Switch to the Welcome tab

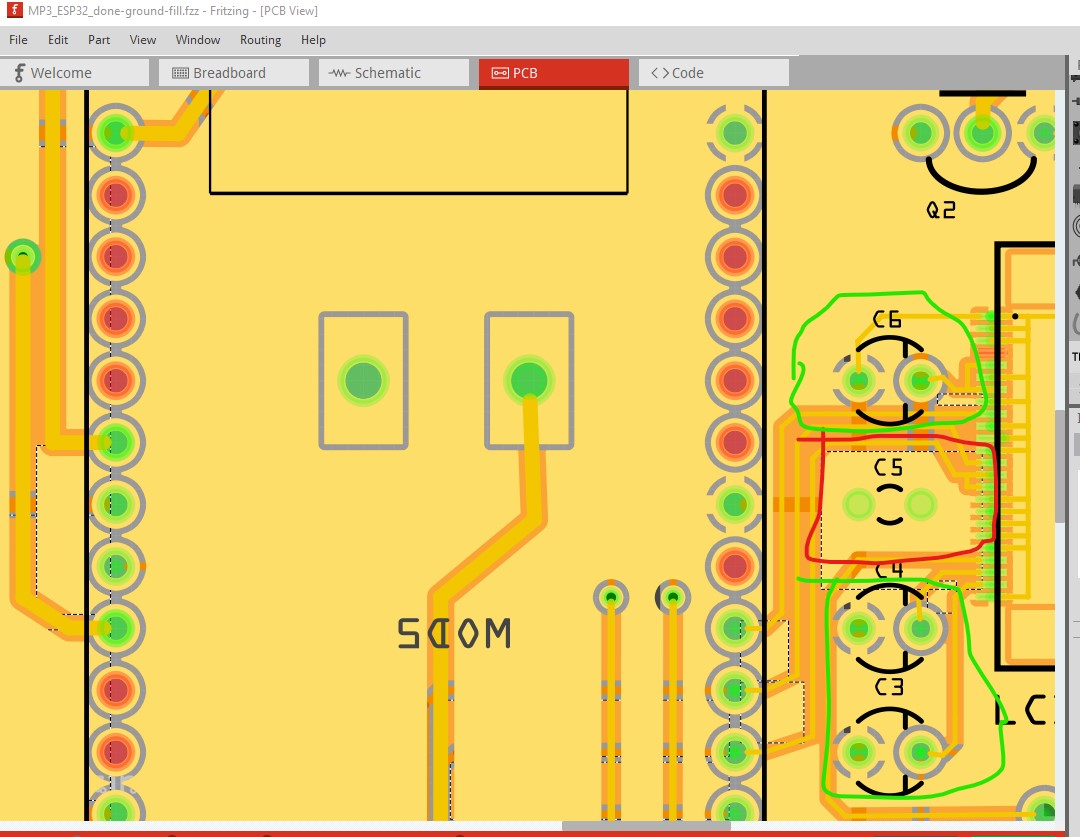(75, 73)
